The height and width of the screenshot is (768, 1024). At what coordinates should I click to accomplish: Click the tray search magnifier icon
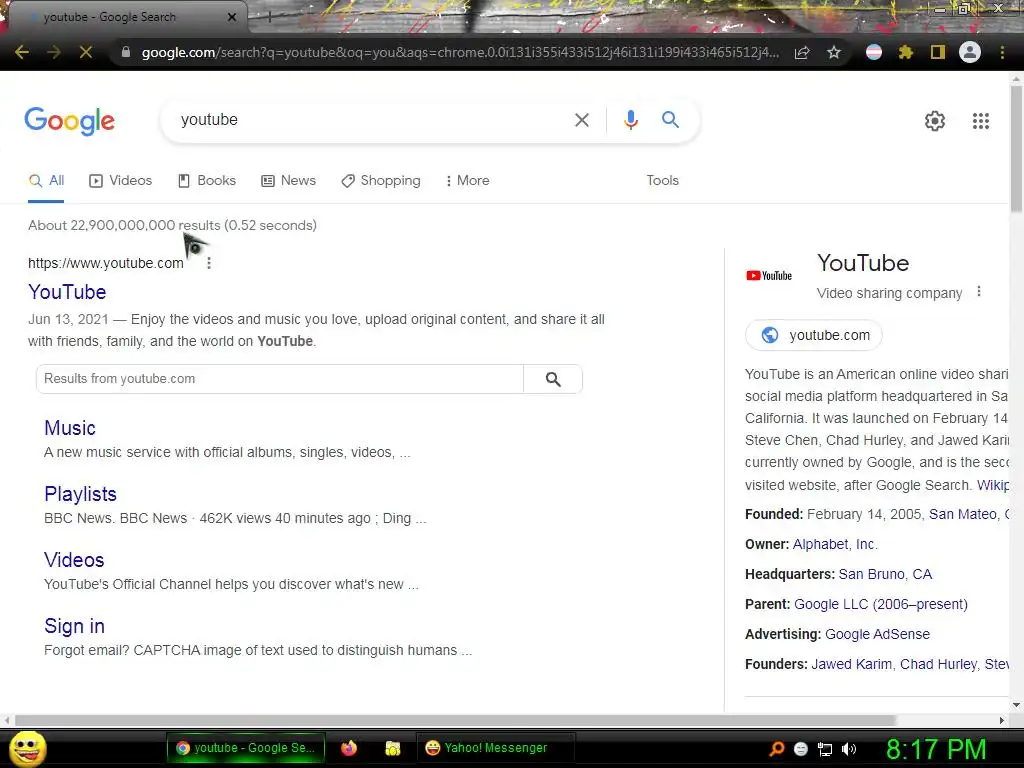[777, 749]
